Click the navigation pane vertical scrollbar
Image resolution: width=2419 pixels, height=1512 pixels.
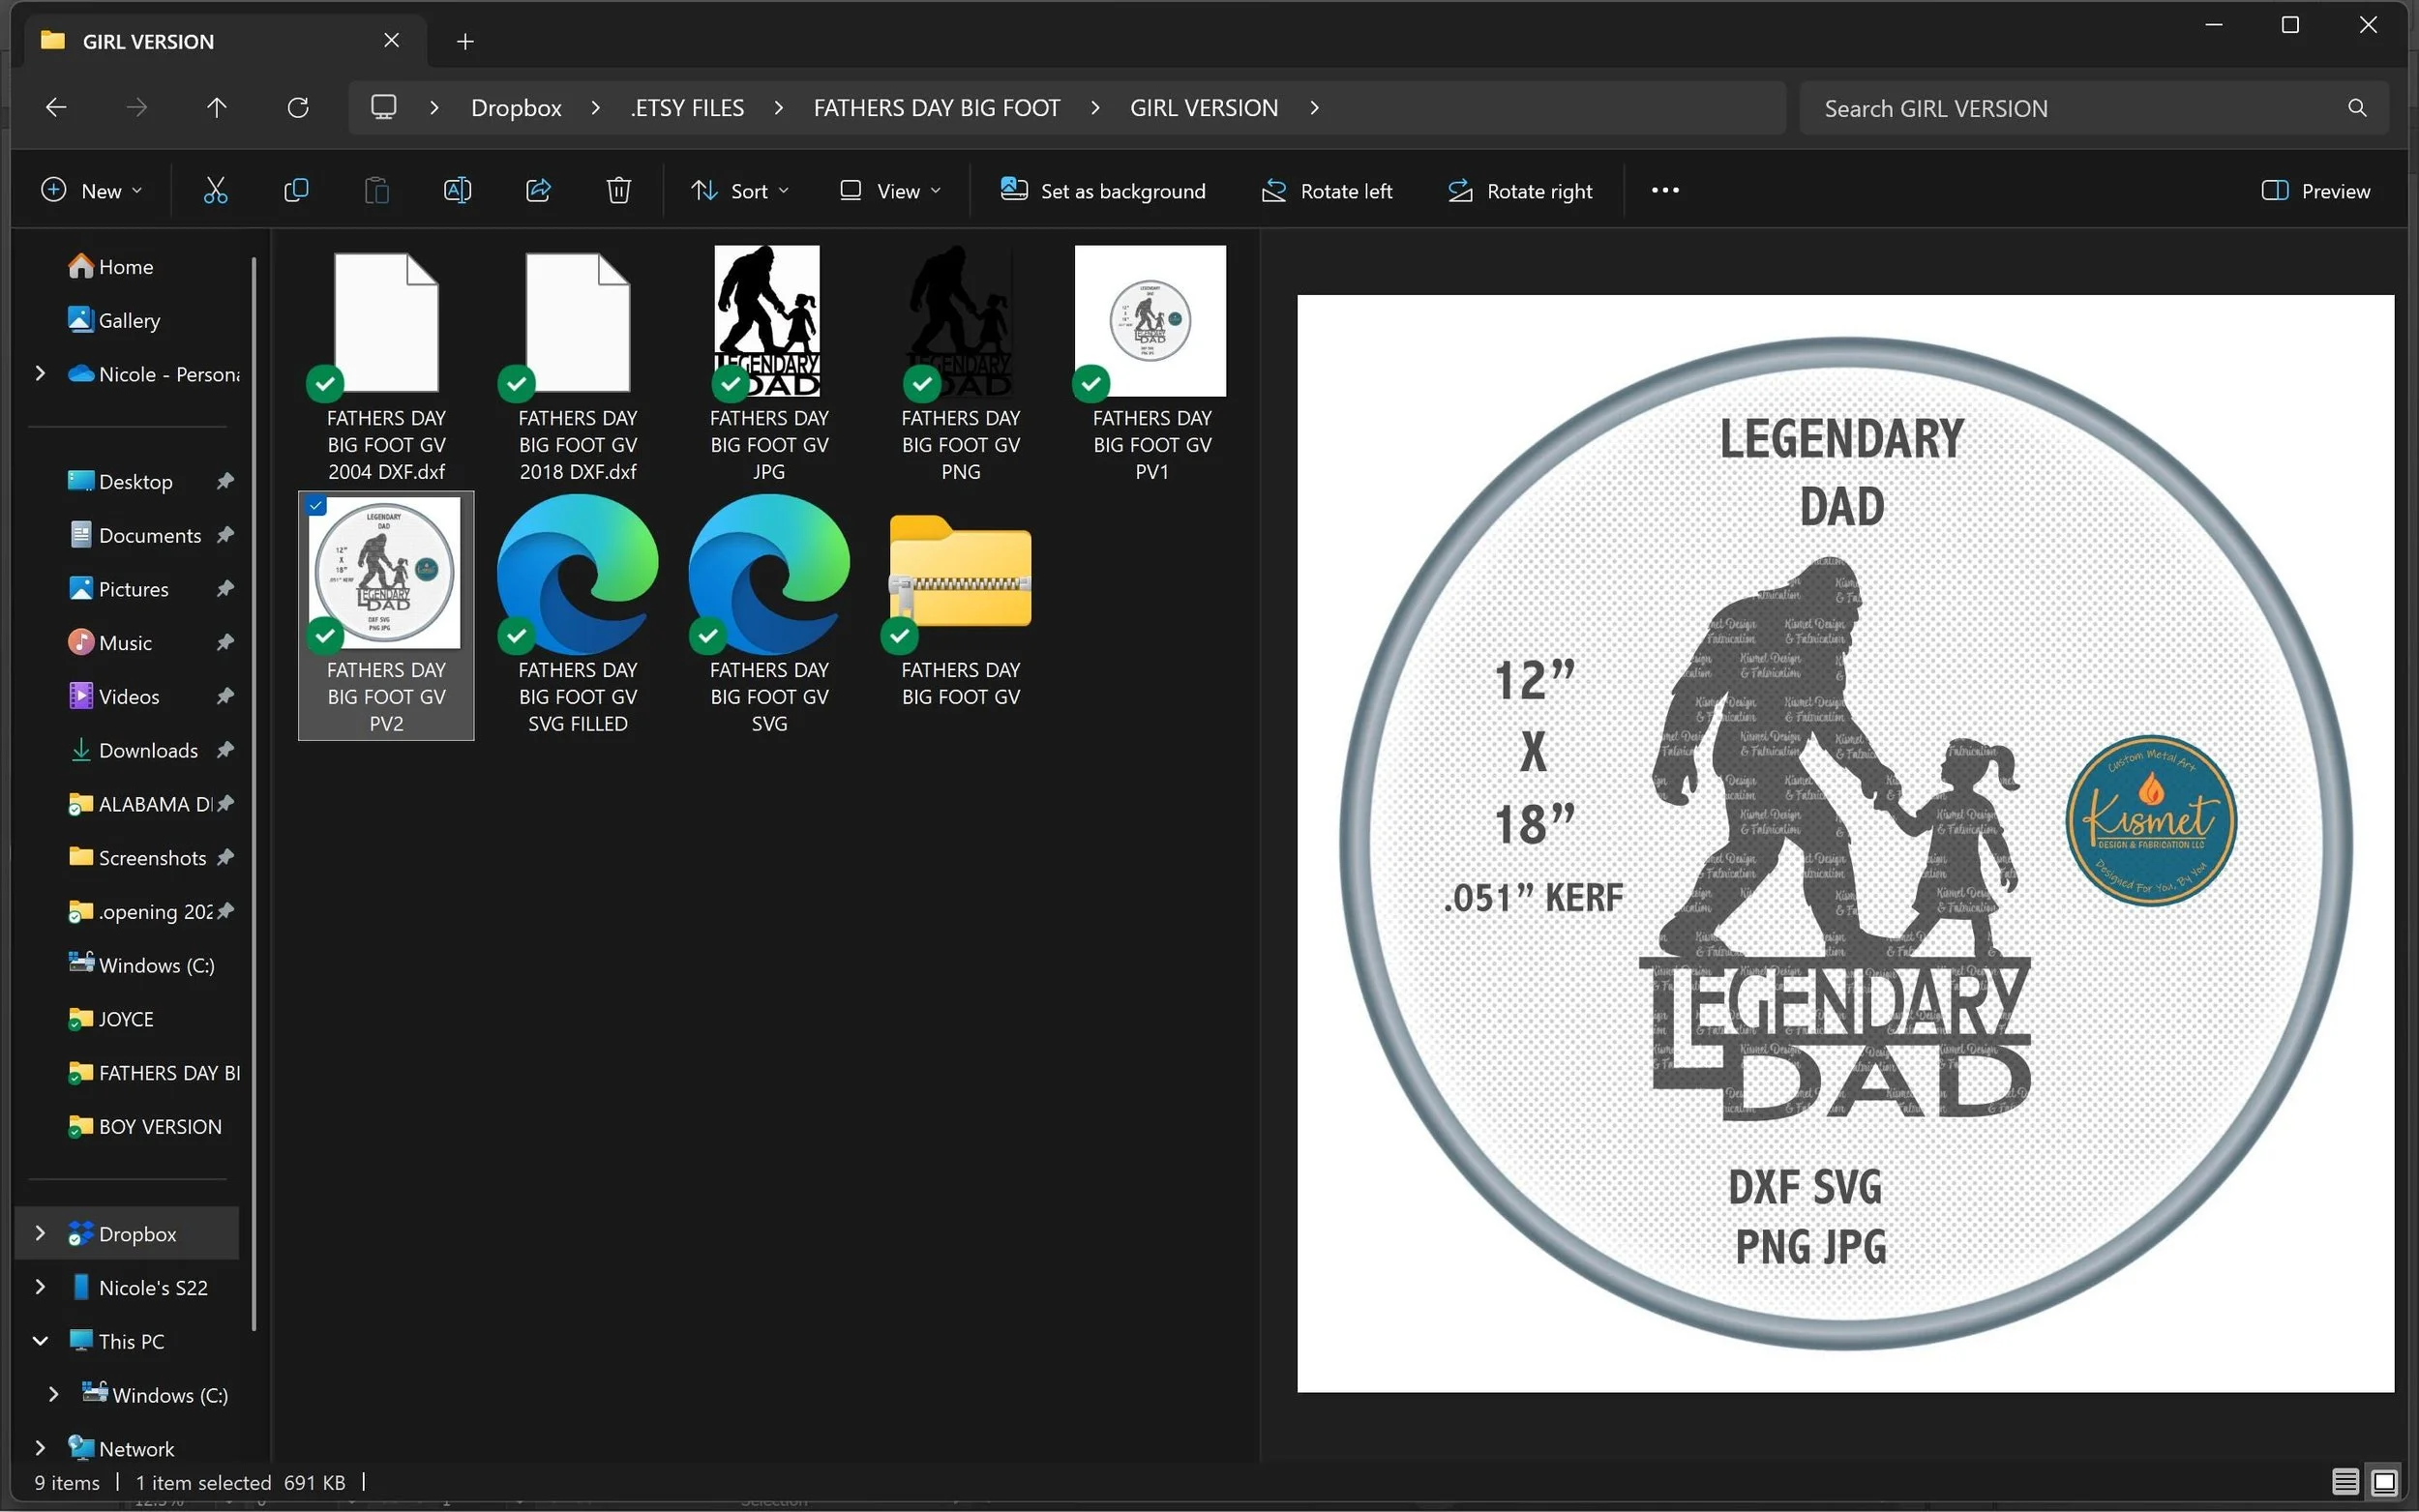coord(254,795)
